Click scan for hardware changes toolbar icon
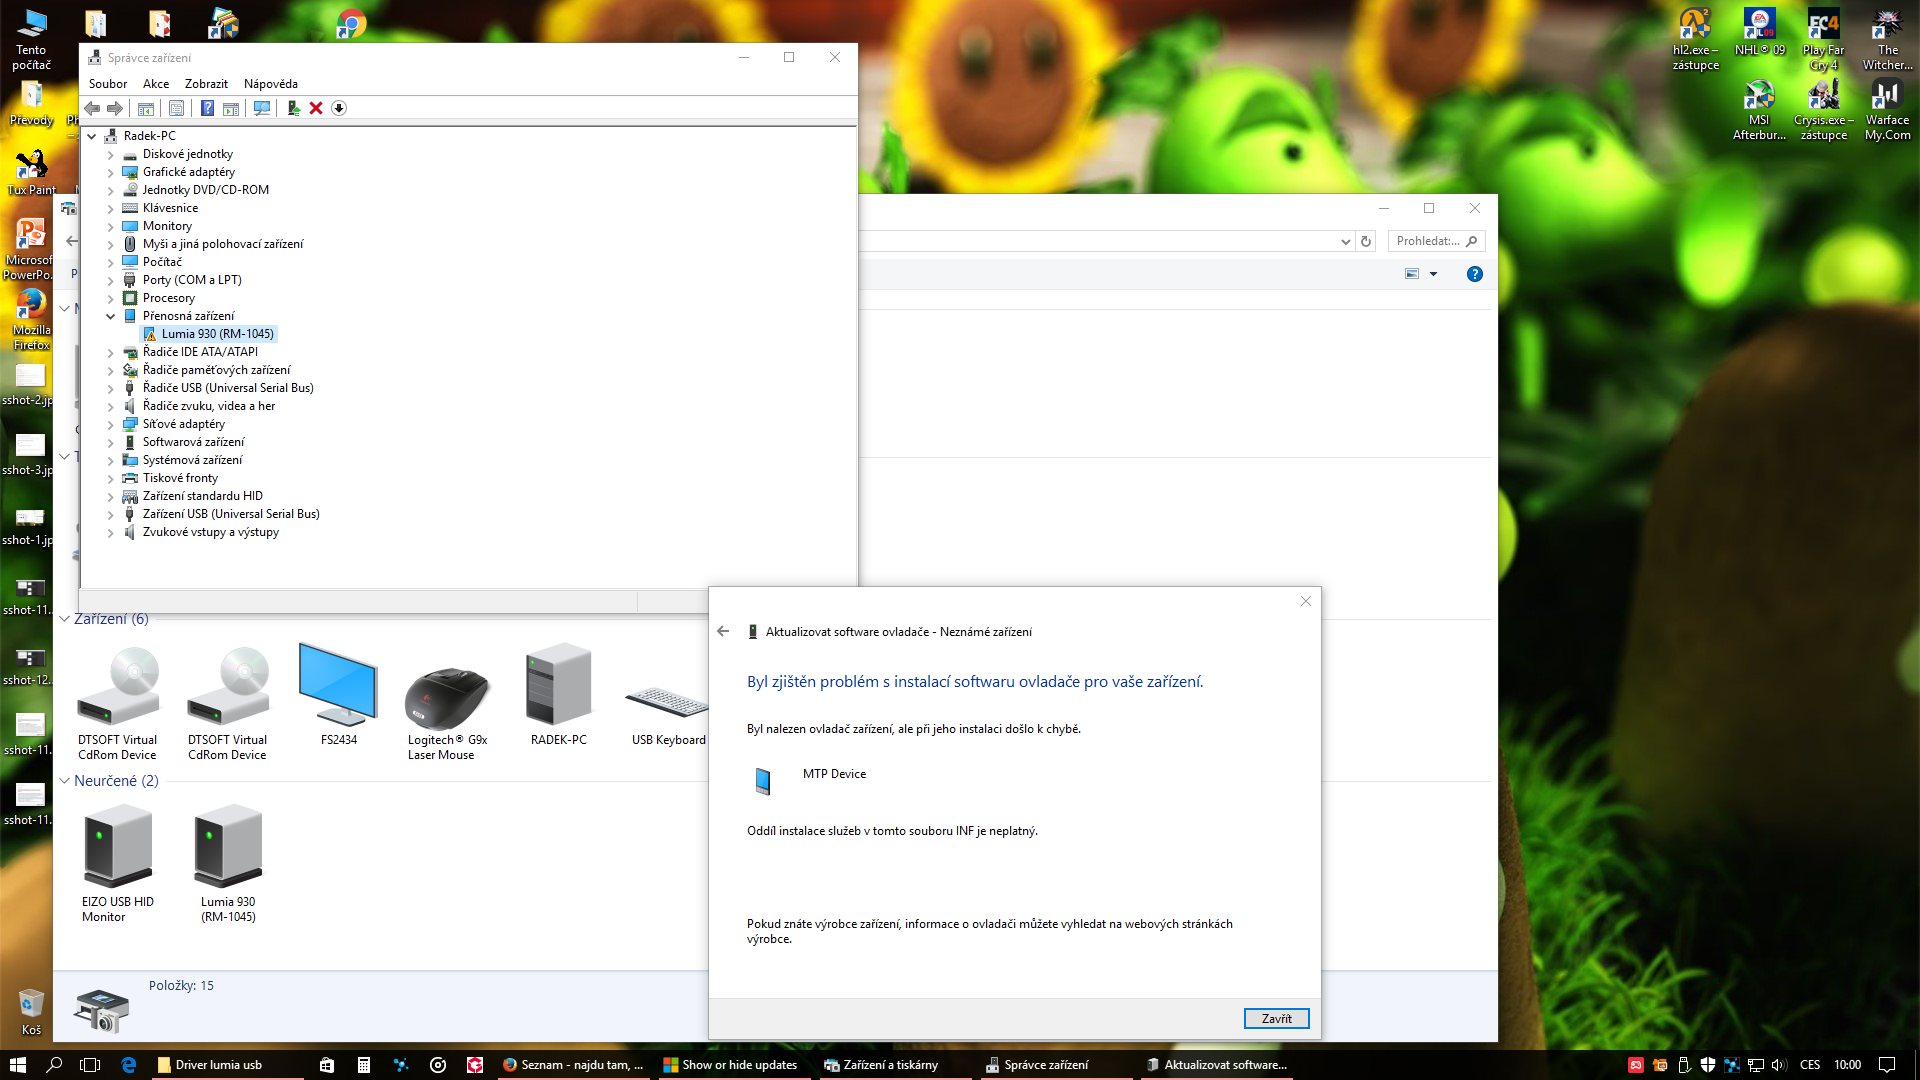The image size is (1920, 1080). [262, 108]
